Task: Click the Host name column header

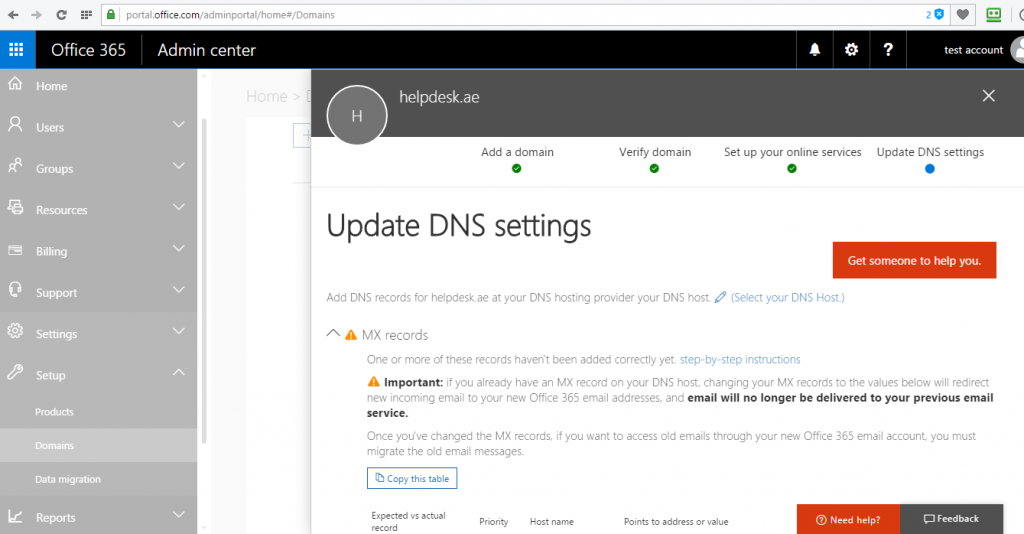Action: (552, 522)
